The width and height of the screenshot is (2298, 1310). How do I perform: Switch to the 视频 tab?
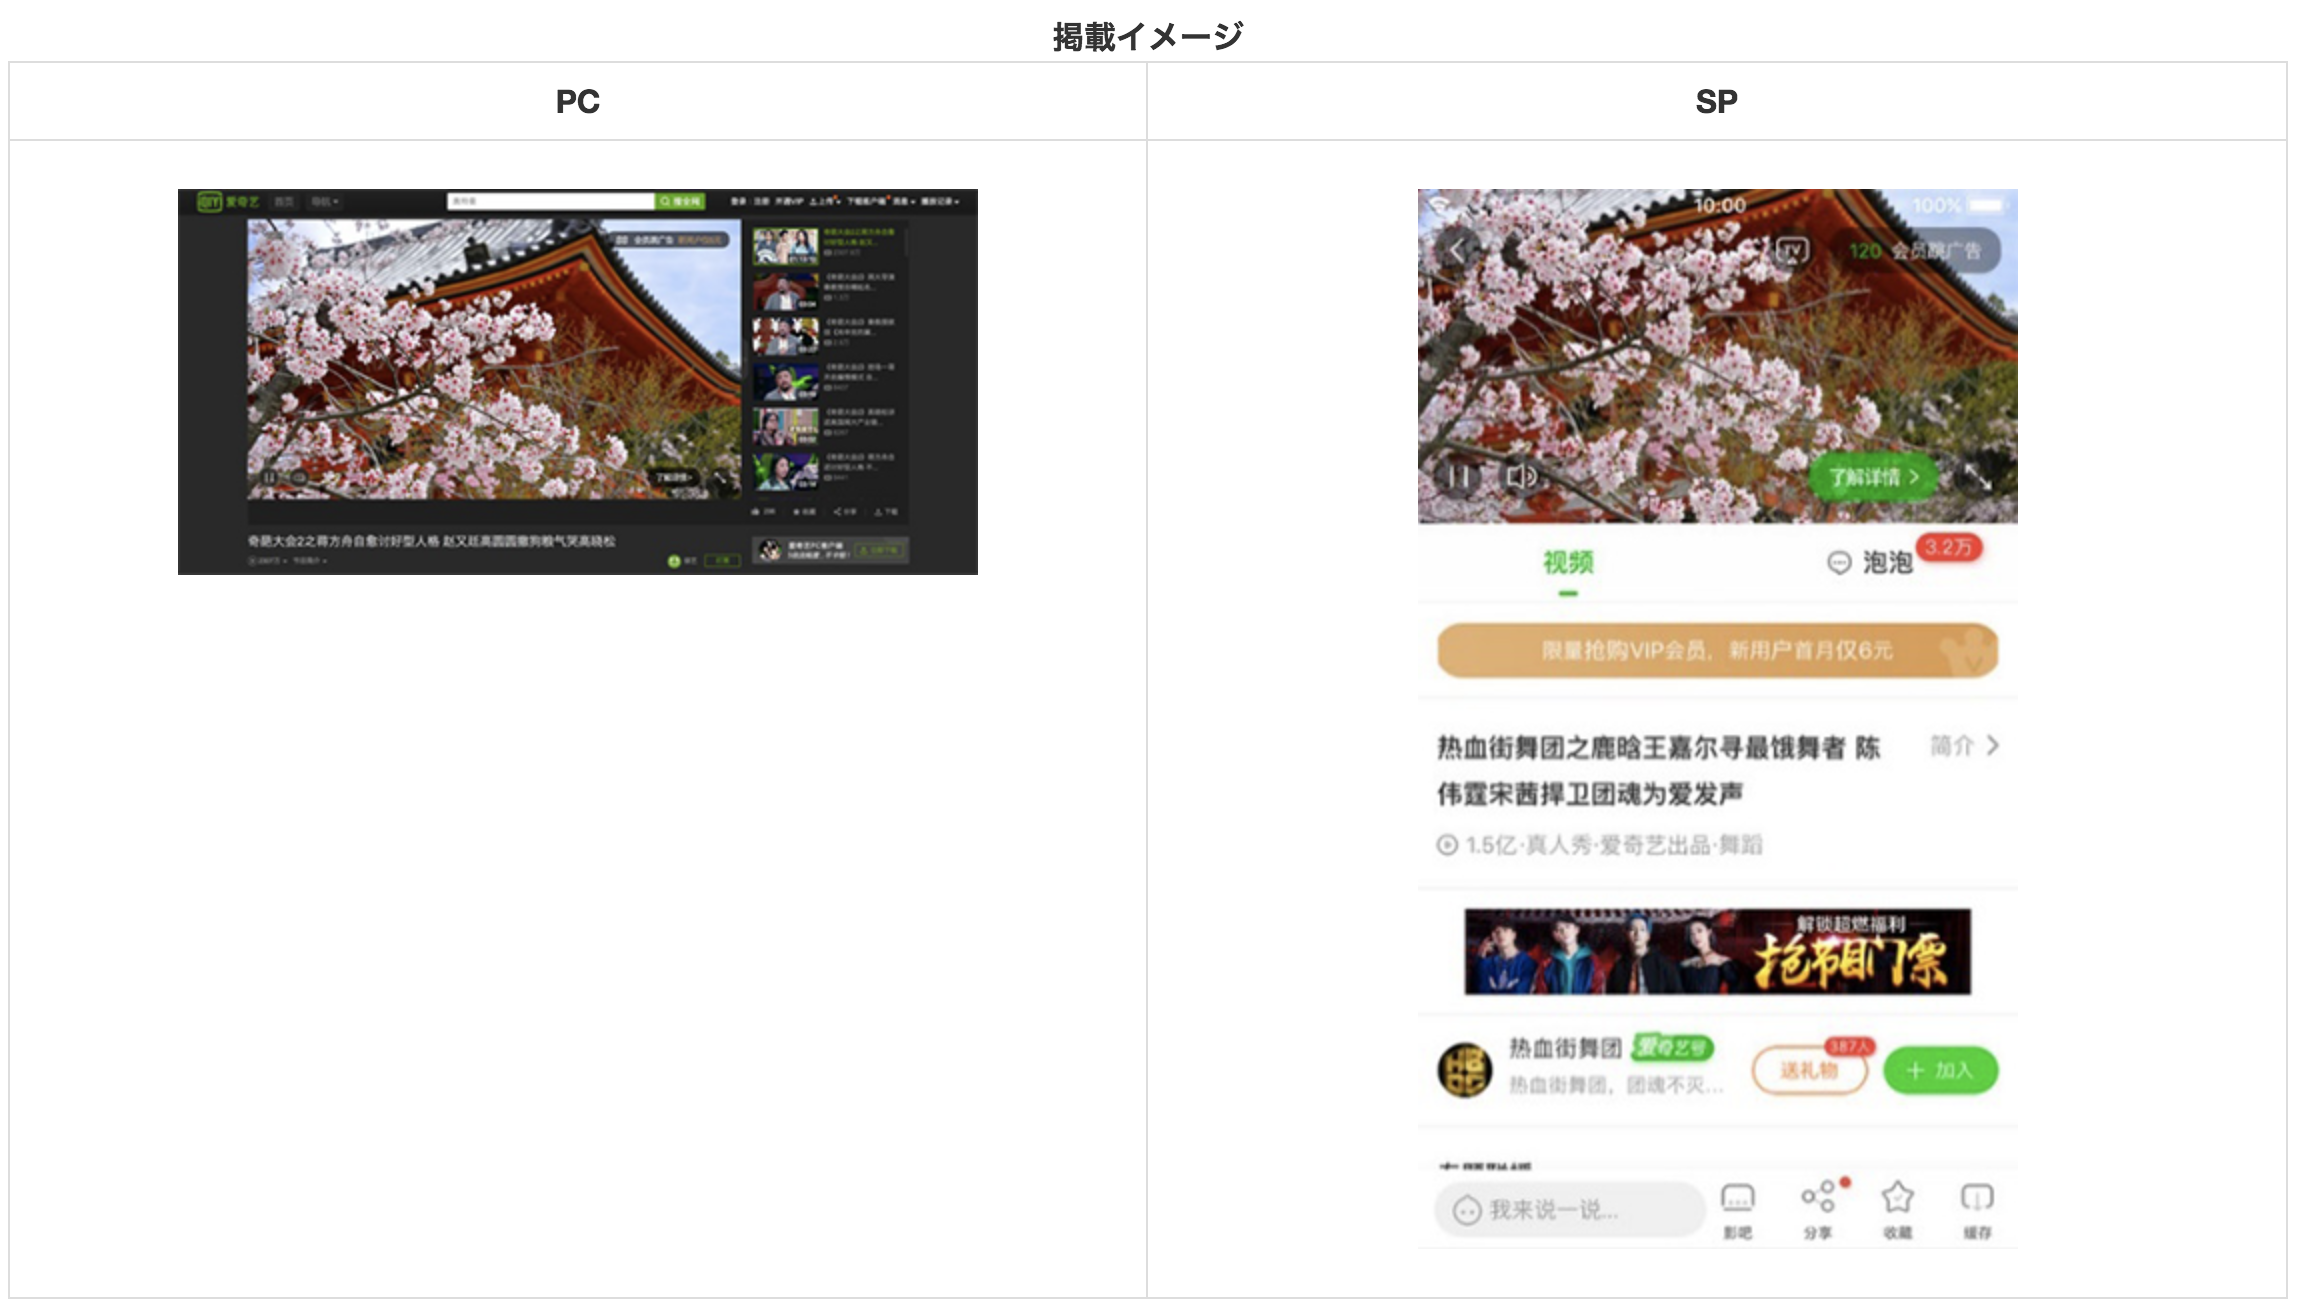(x=1568, y=563)
